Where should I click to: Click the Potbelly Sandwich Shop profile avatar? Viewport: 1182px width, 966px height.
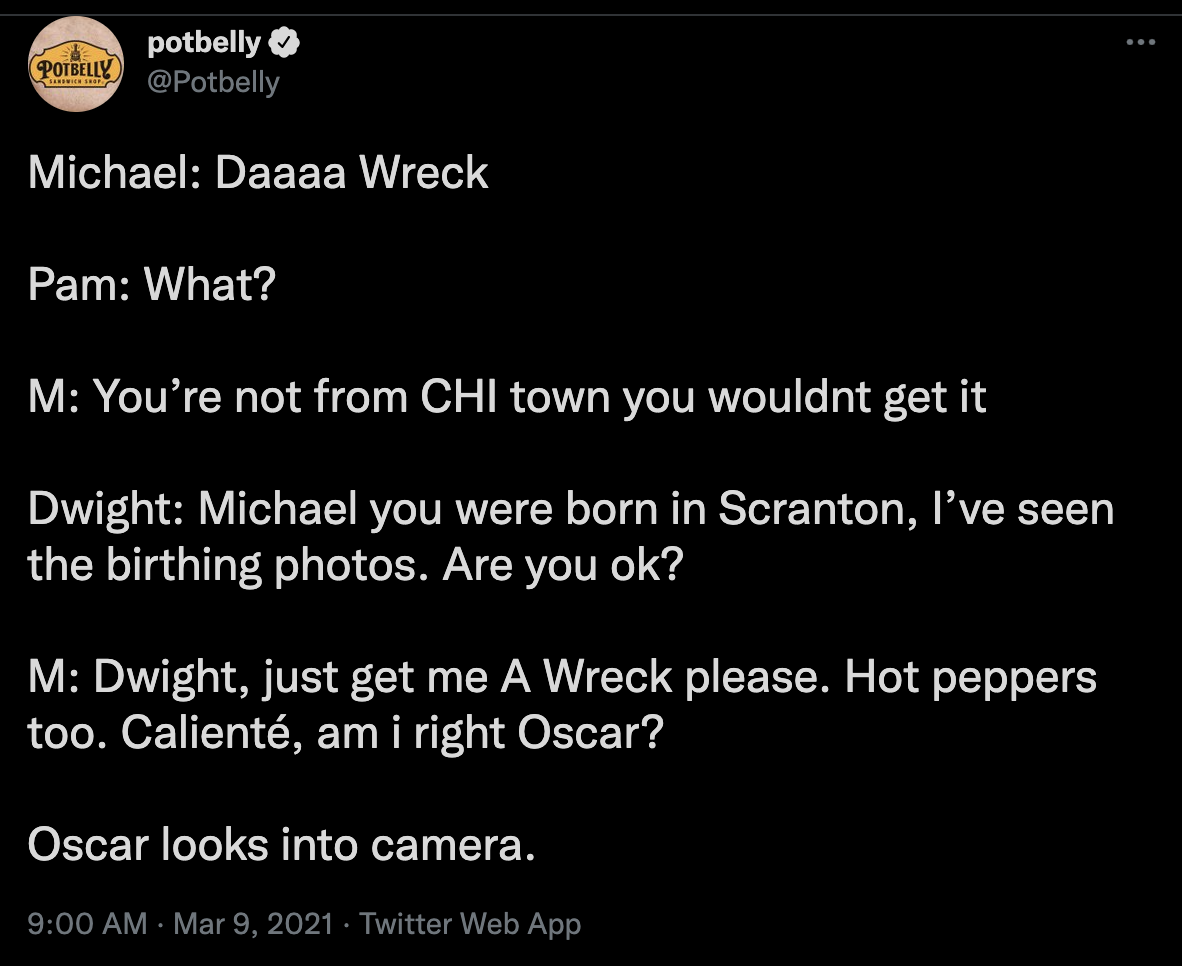coord(77,62)
